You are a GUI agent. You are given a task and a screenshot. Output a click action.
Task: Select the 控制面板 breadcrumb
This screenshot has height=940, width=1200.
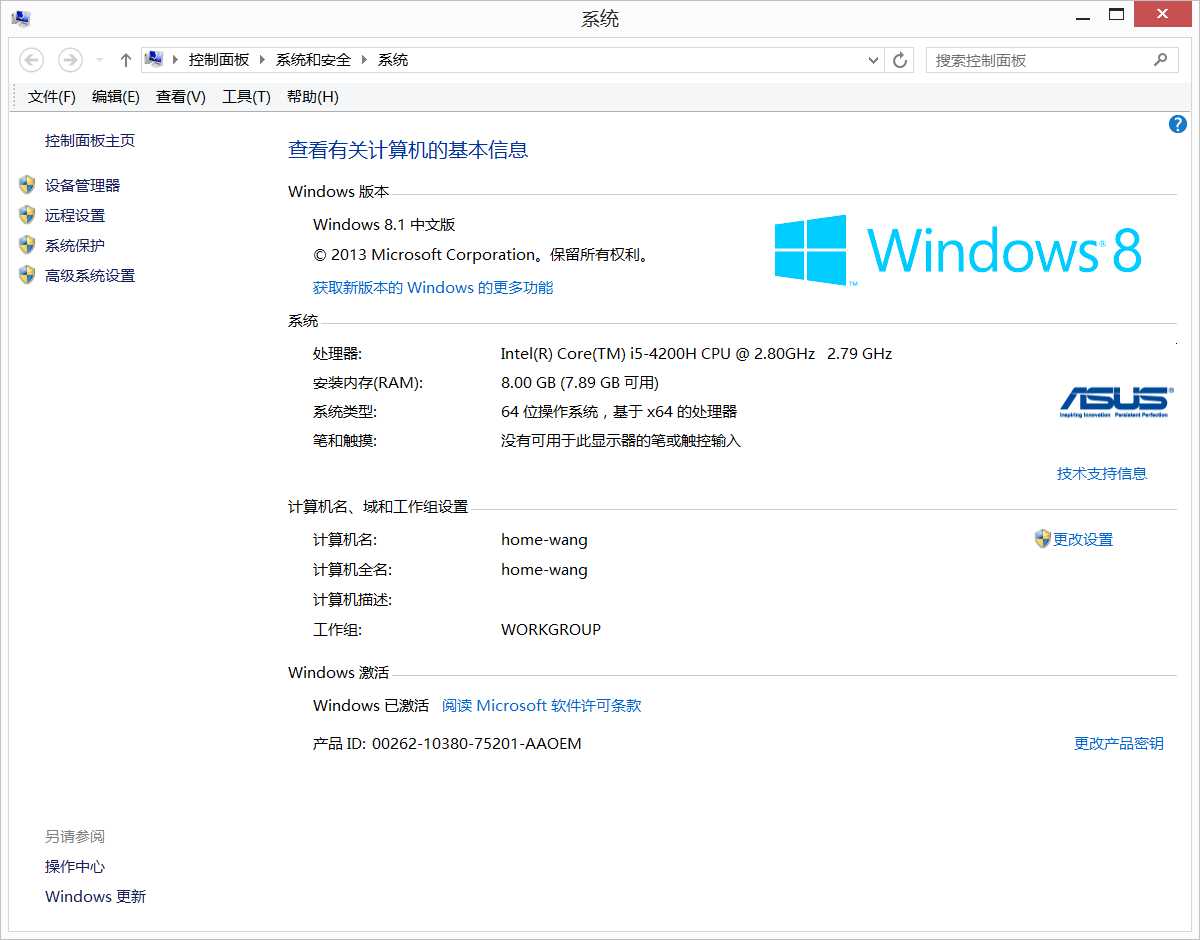pos(219,60)
